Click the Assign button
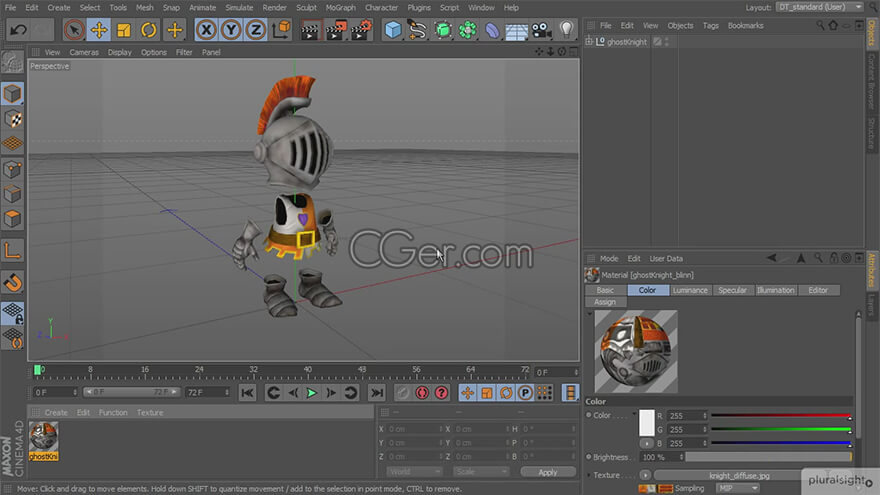Viewport: 880px width, 495px height. (x=605, y=302)
